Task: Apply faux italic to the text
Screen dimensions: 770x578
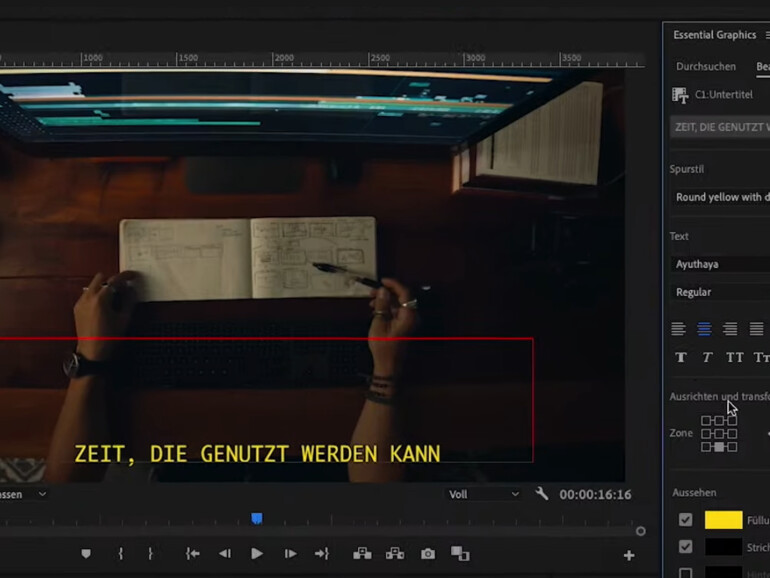Action: (x=707, y=357)
